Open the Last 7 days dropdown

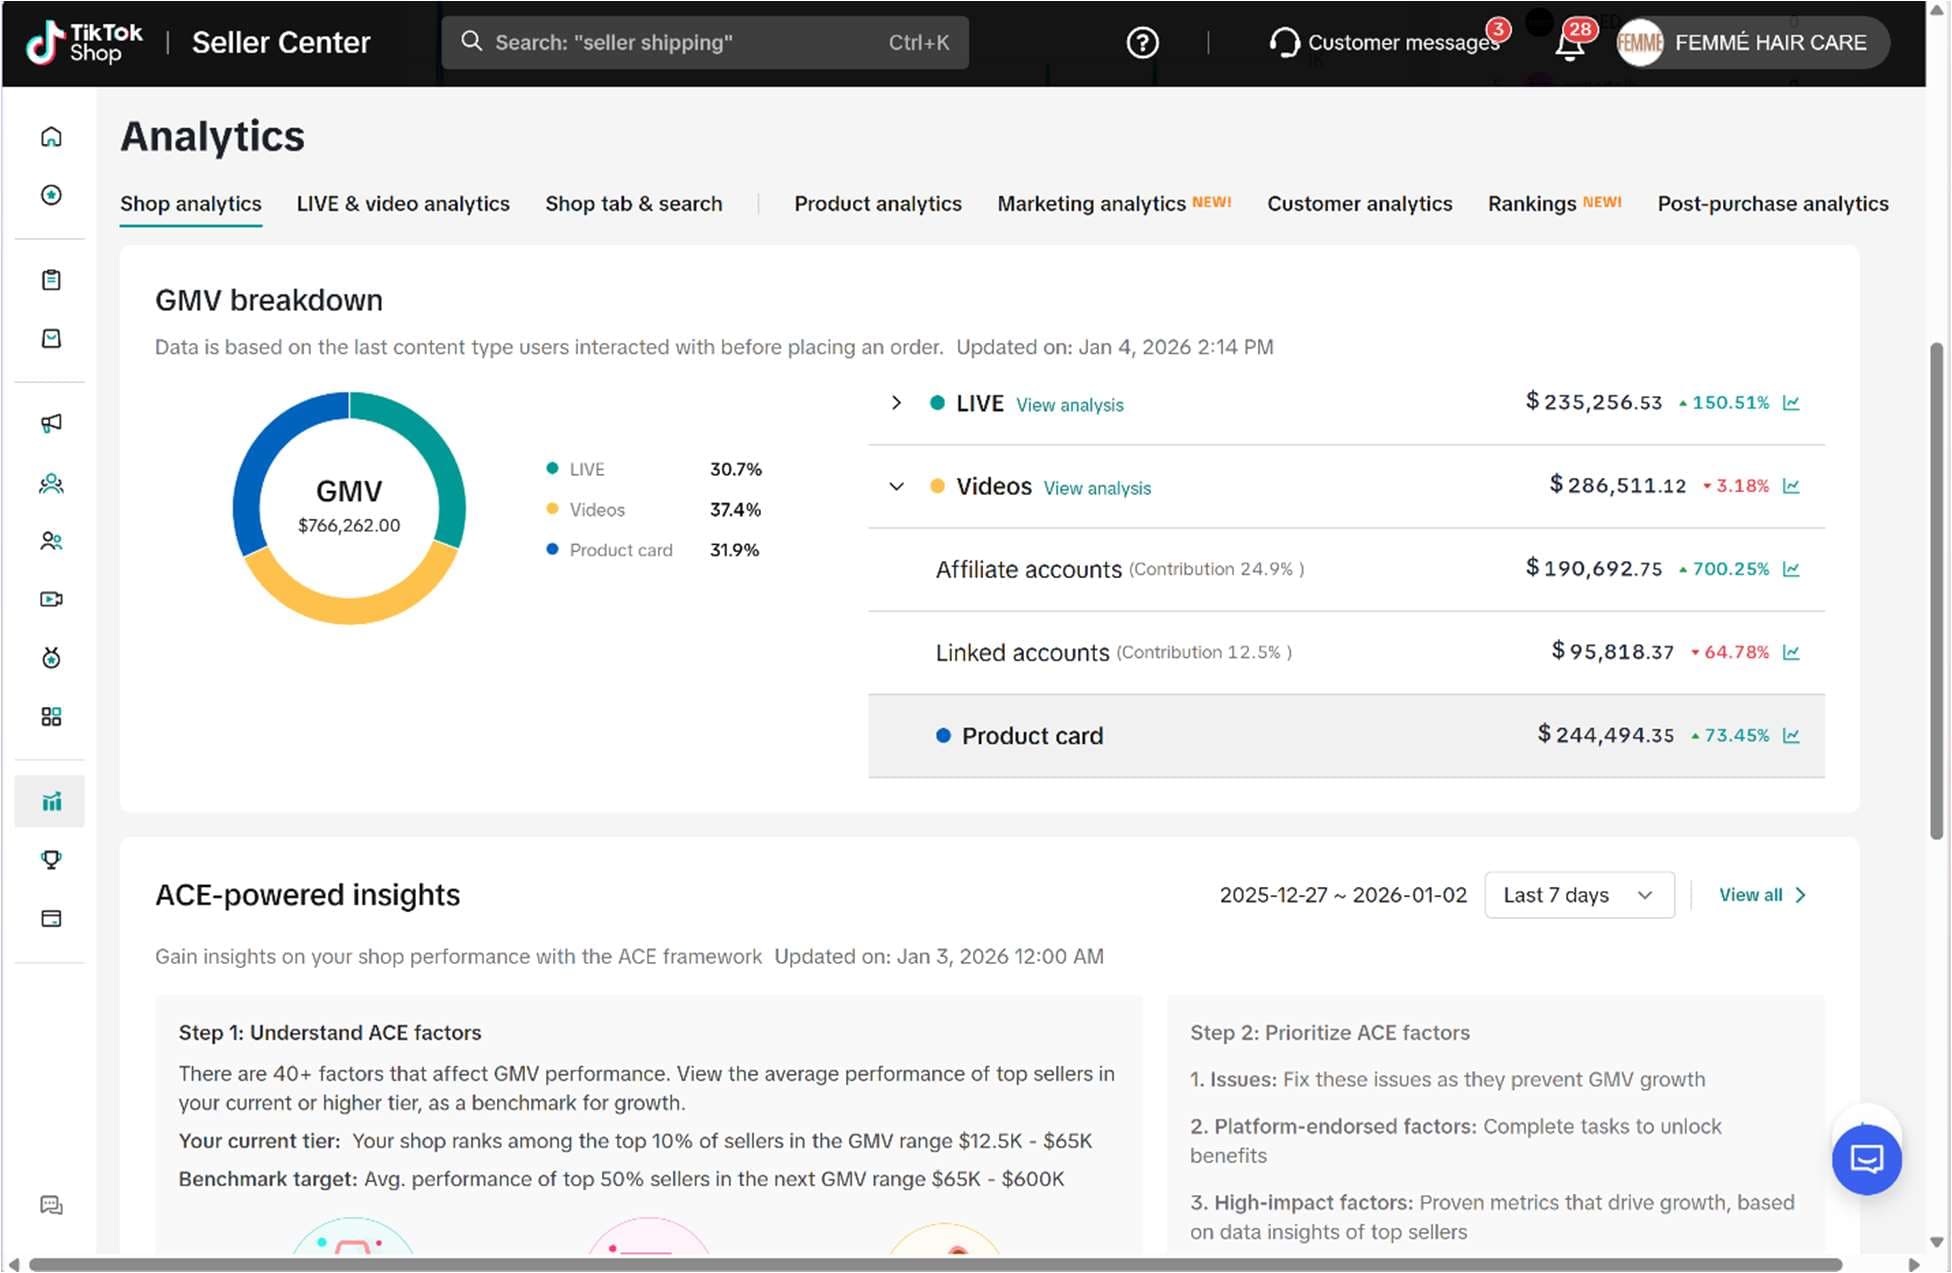pos(1579,895)
